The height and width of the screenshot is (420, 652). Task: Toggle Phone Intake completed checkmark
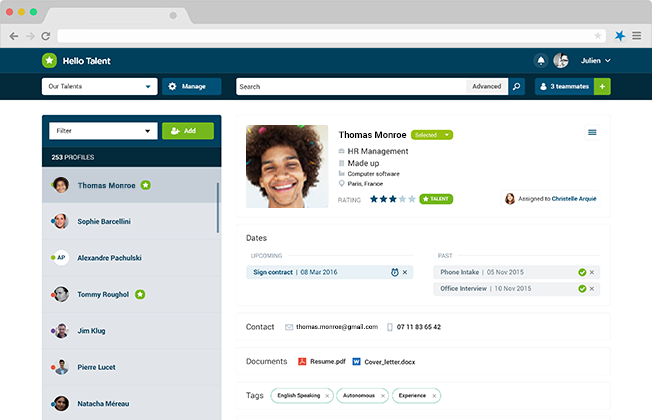582,272
